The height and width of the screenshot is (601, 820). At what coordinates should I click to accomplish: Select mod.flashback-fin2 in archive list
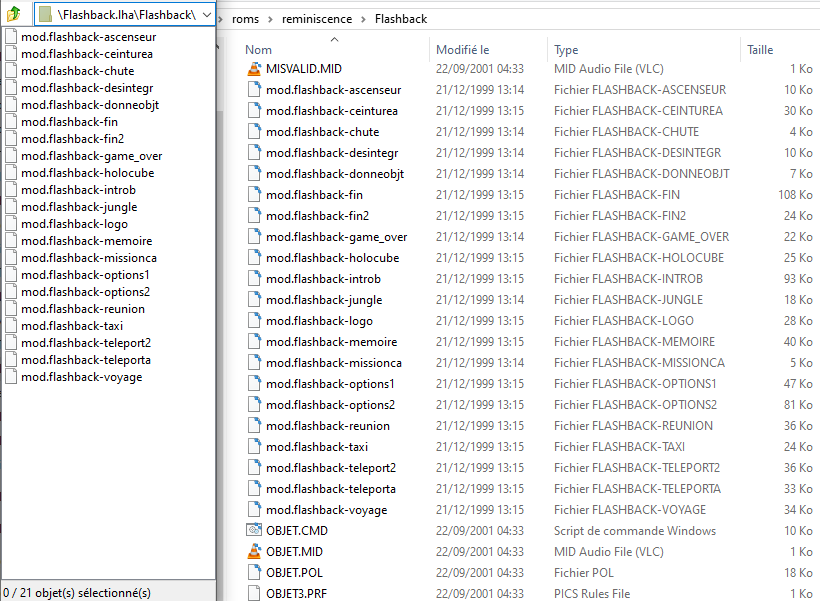73,139
